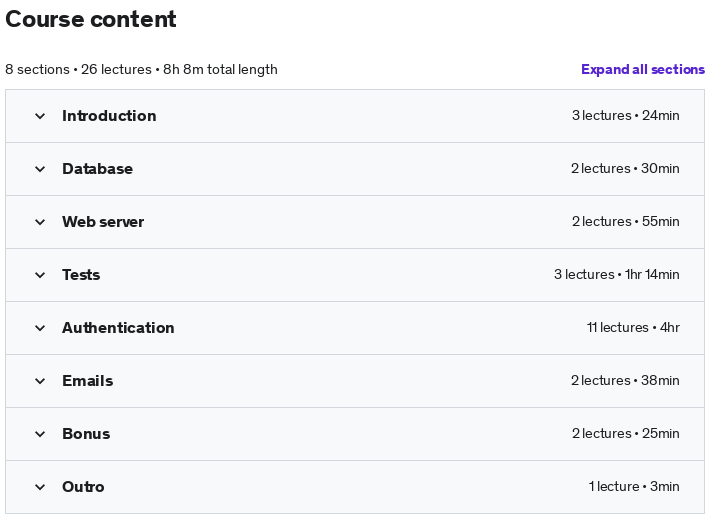705x514 pixels.
Task: Click the '3 lectures • 1hr 14min' label
Action: pos(617,275)
